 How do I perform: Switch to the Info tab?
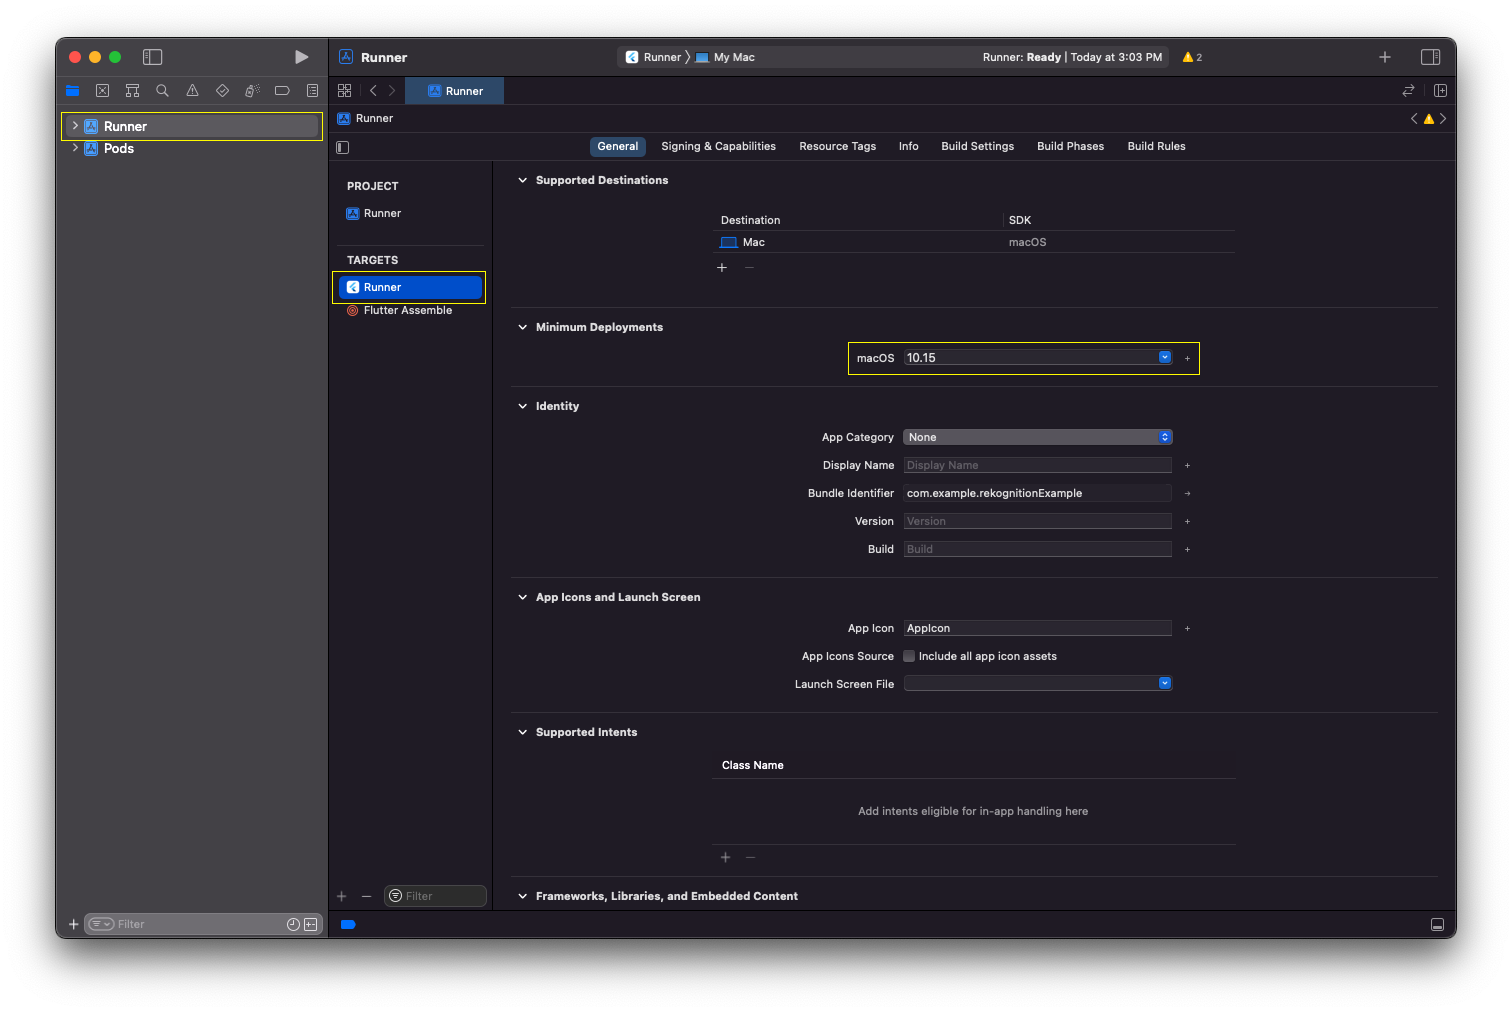[x=908, y=146]
